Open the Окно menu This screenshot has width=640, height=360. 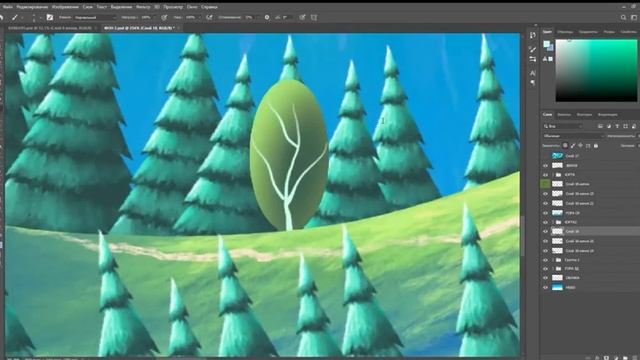point(192,7)
